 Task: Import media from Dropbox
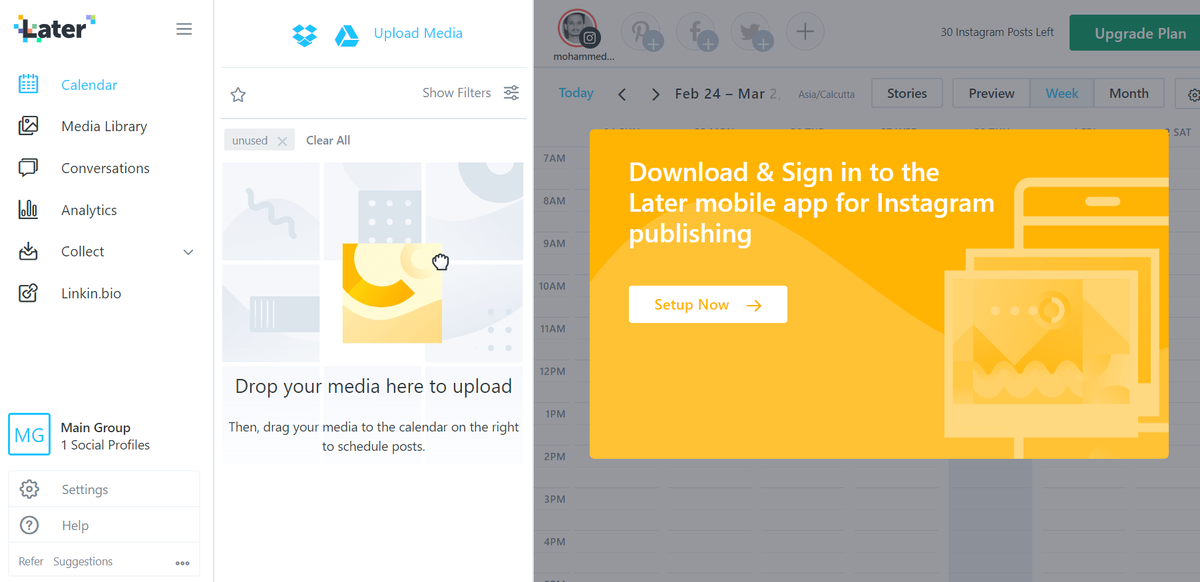304,36
